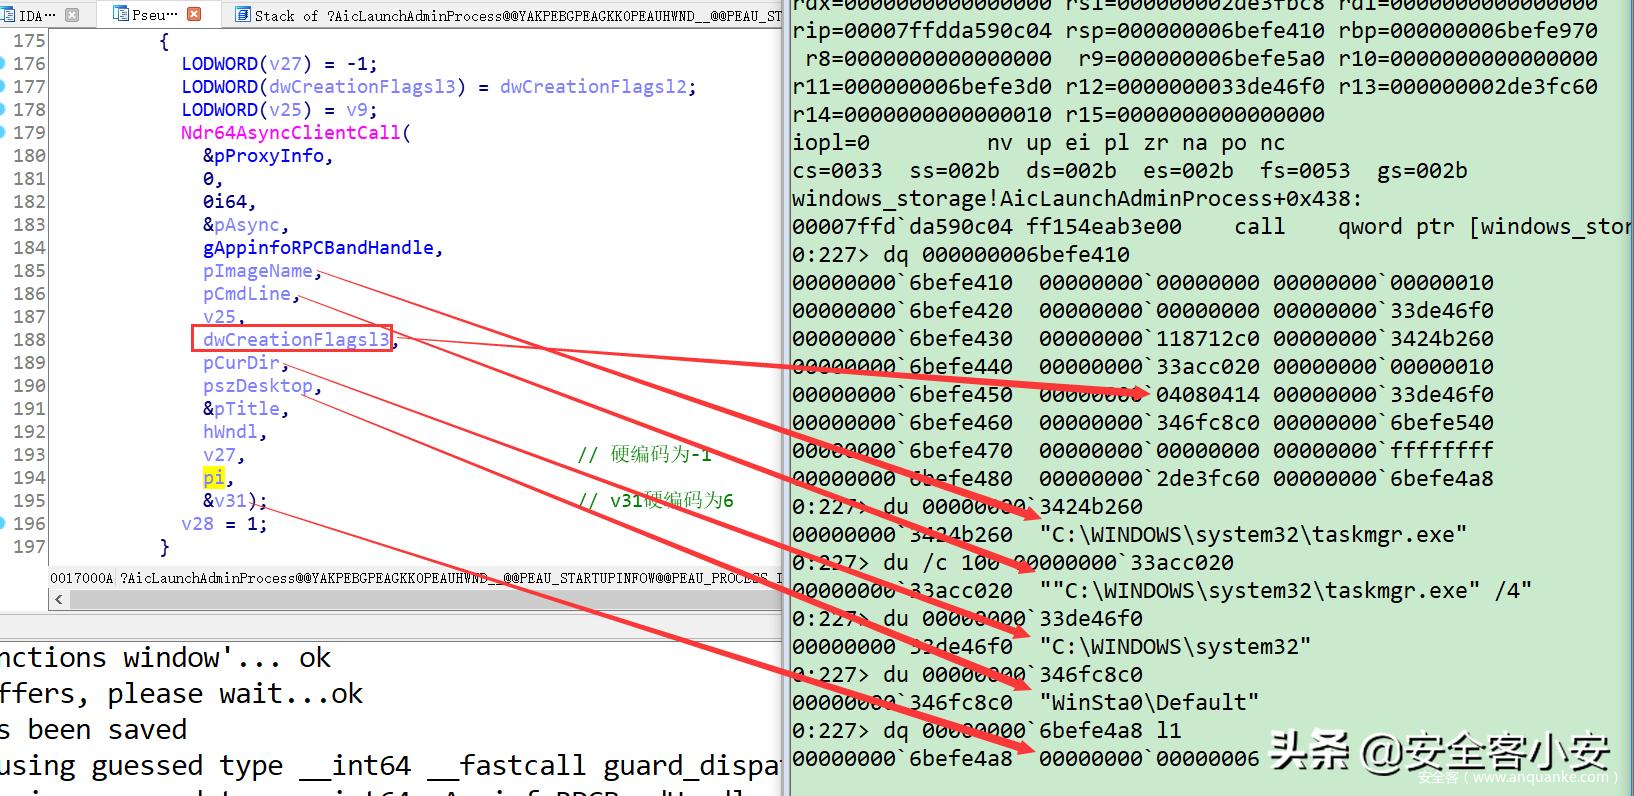
Task: Click 3424b260 value in the 6befe430 row
Action: coord(1442,339)
